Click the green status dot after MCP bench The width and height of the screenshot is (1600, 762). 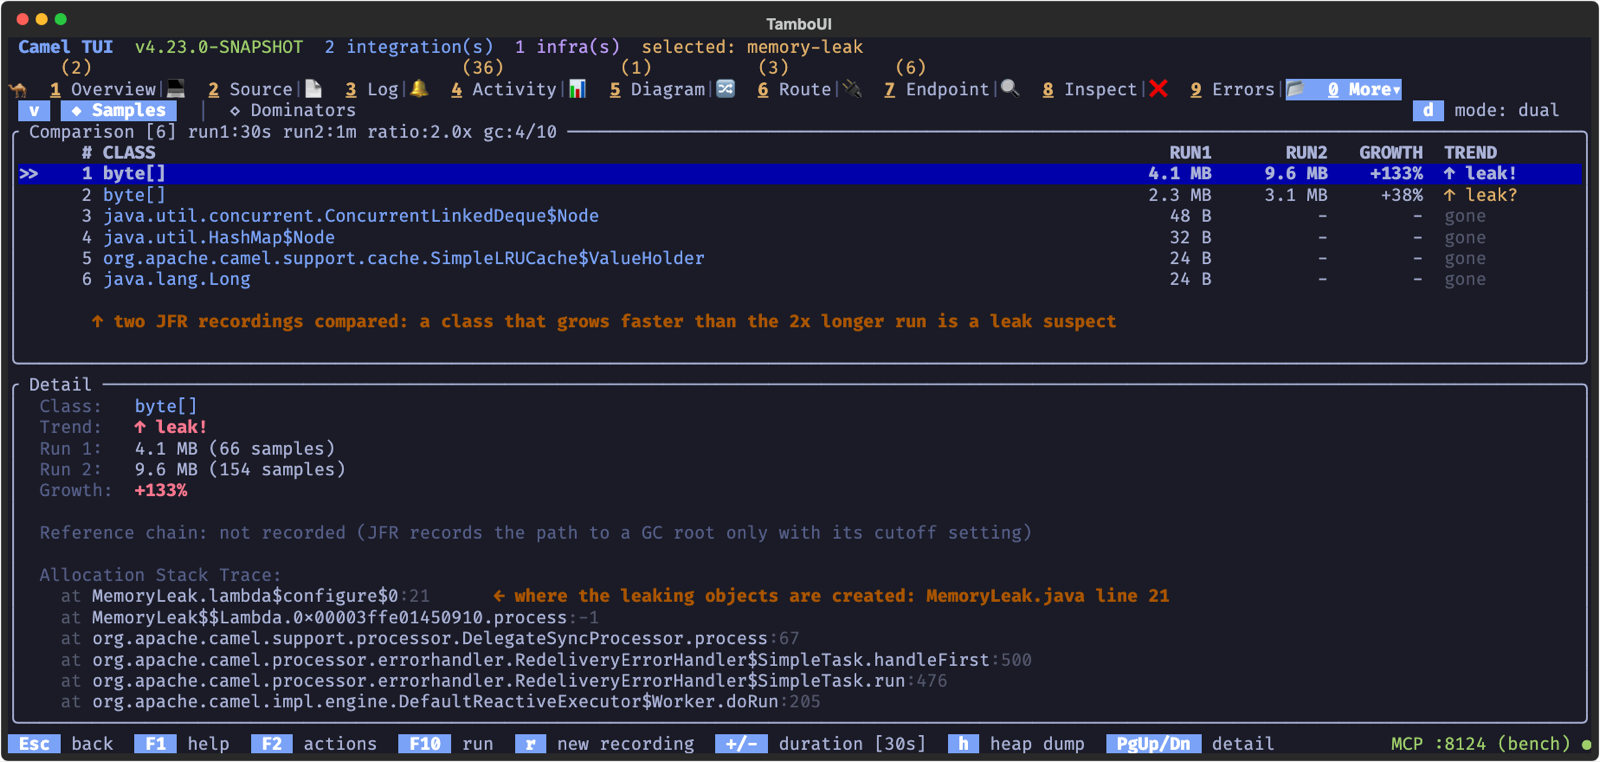pos(1586,744)
